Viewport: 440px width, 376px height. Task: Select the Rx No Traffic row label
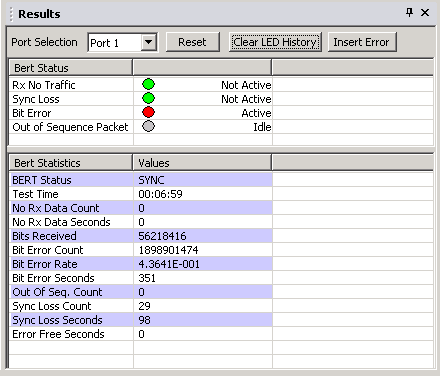point(44,85)
